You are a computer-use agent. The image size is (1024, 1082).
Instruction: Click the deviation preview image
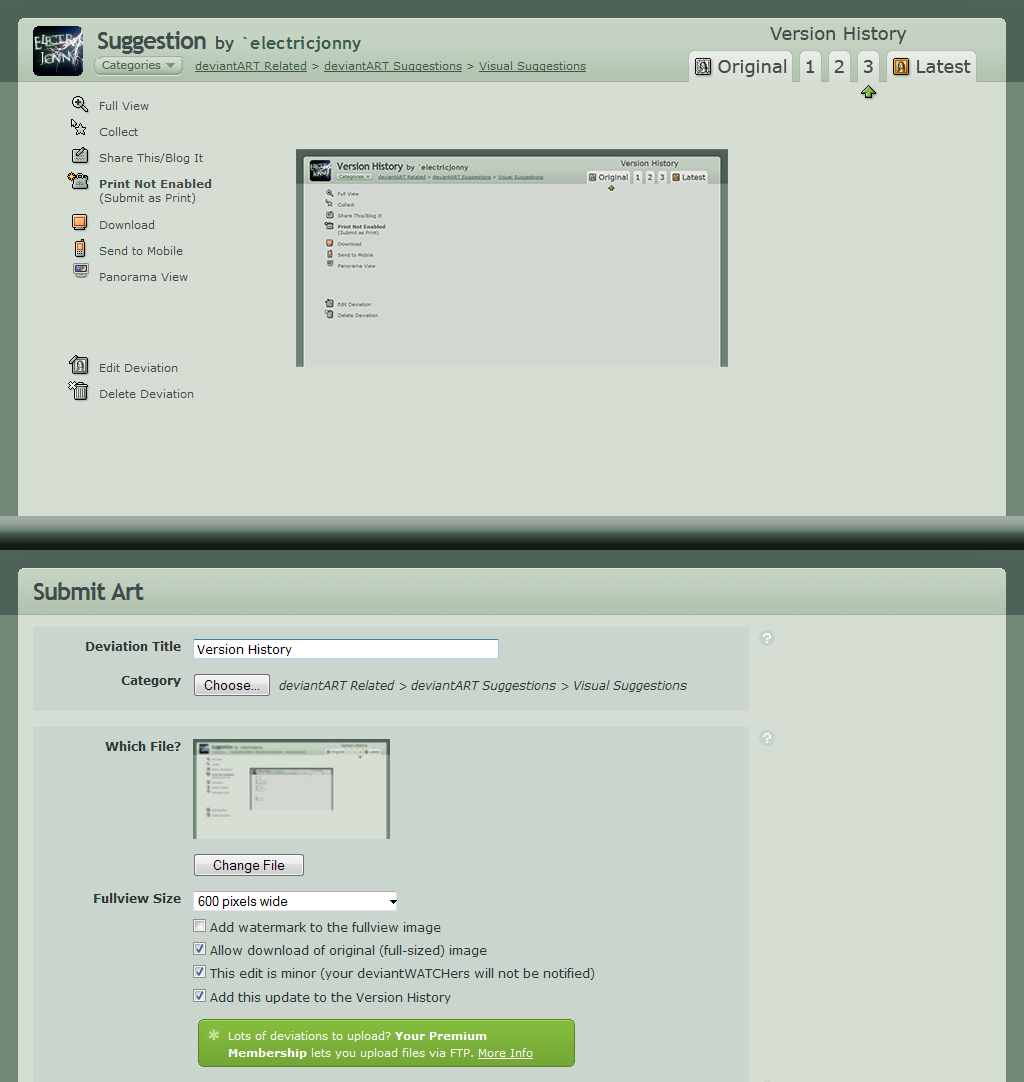click(512, 258)
